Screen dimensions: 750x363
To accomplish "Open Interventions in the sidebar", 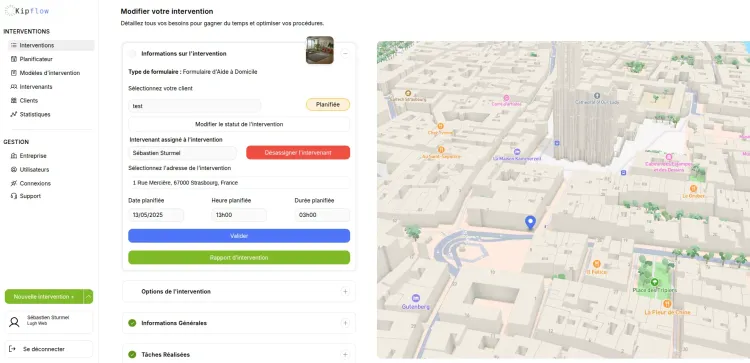I will point(51,45).
